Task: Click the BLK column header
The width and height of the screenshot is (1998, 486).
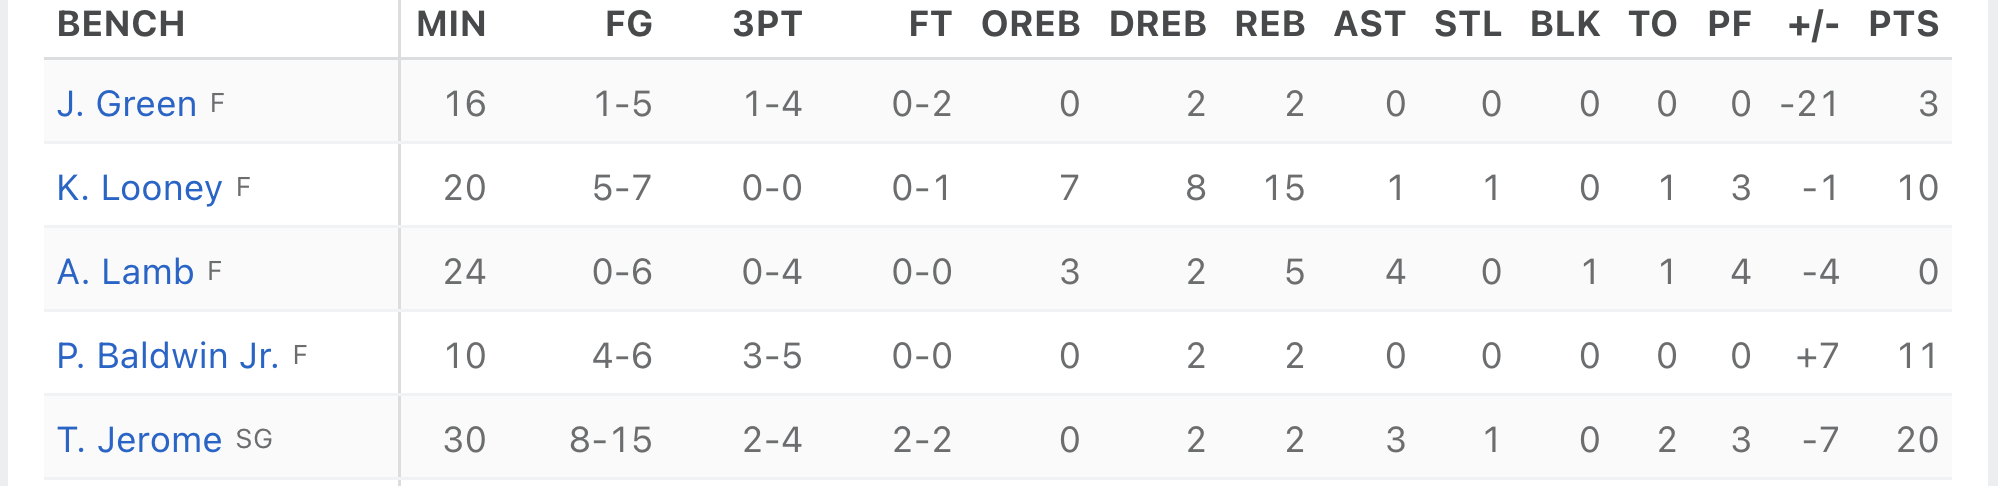Action: coord(1565,24)
